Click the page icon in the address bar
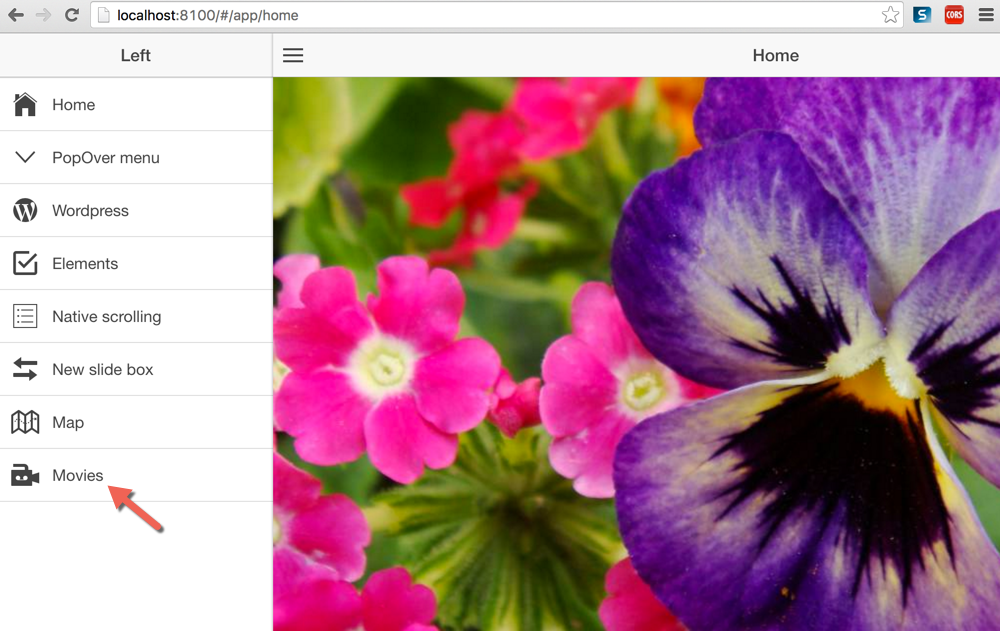The image size is (1000, 631). tap(103, 15)
